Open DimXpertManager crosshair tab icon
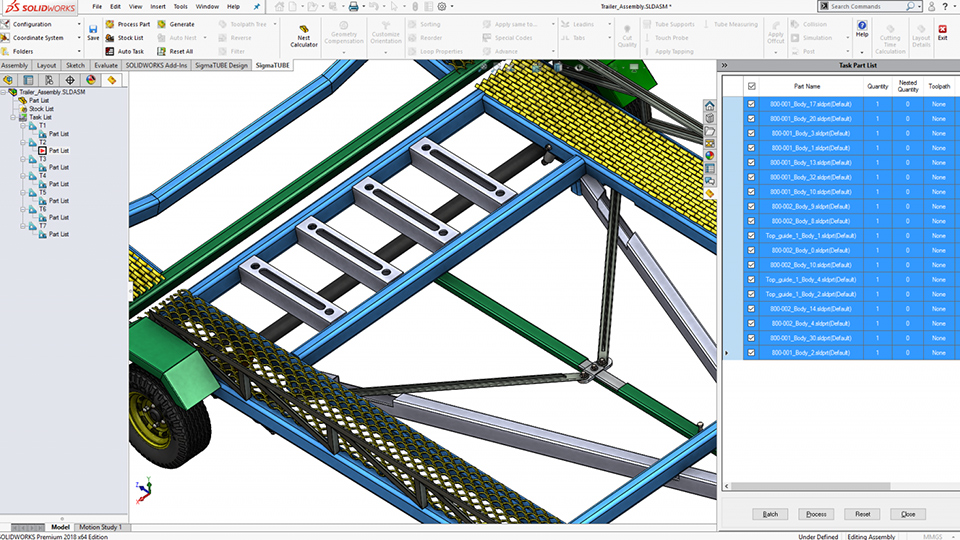 70,80
